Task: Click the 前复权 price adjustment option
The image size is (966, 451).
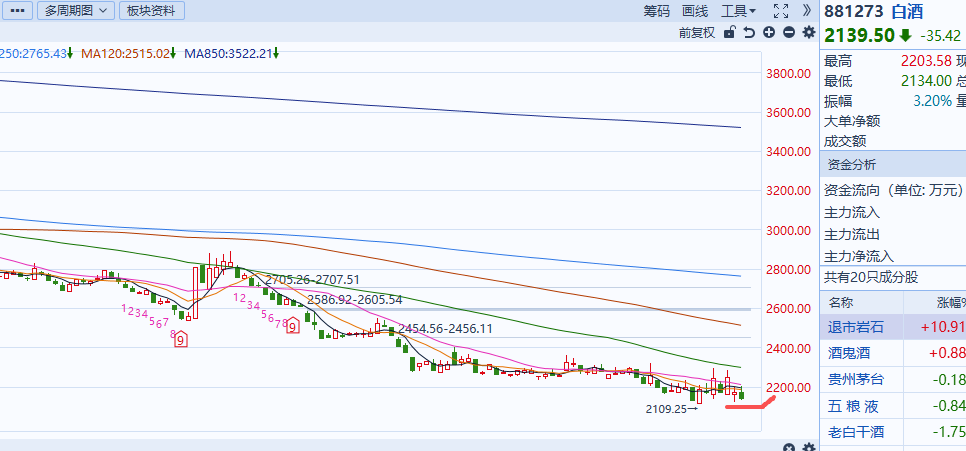Action: [697, 33]
